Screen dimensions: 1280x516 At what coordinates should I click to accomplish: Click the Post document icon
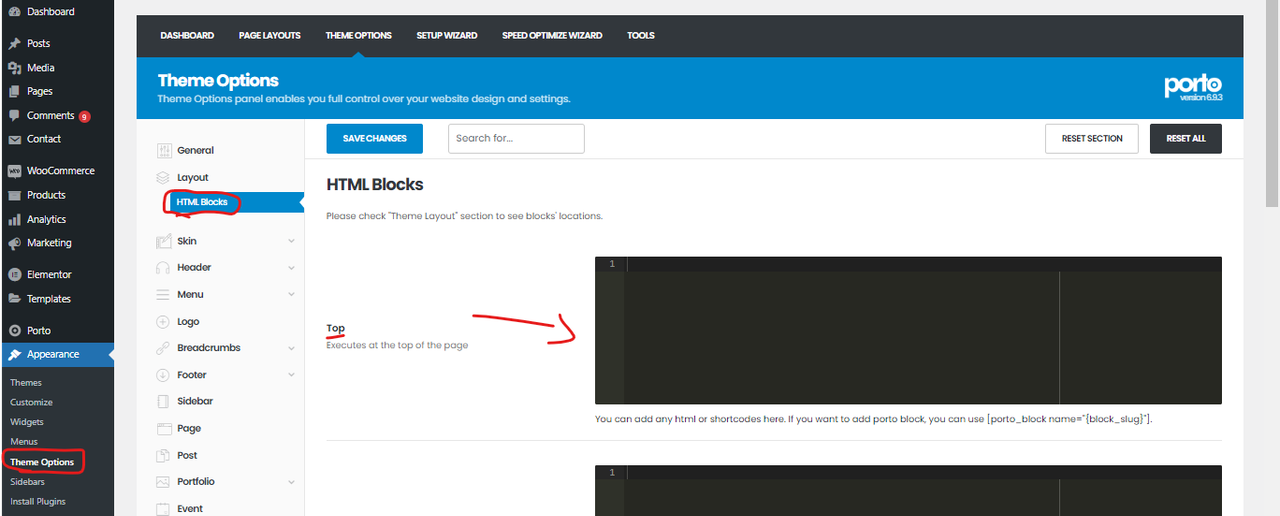[163, 455]
